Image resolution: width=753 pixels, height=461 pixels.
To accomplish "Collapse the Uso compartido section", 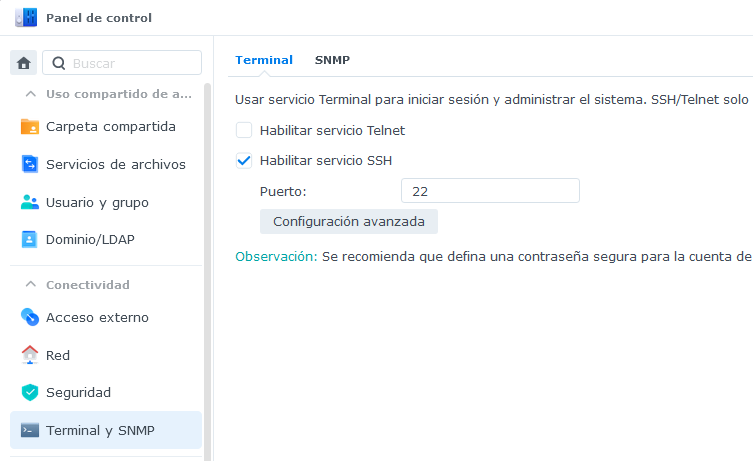I will click(30, 94).
